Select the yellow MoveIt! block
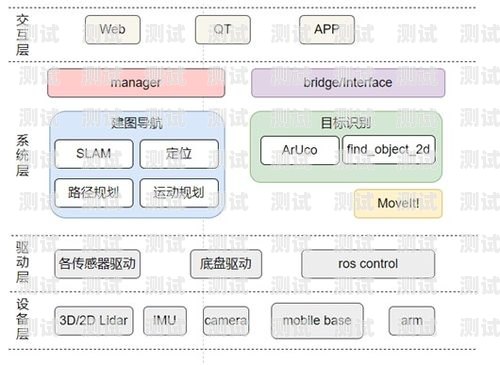 point(398,203)
